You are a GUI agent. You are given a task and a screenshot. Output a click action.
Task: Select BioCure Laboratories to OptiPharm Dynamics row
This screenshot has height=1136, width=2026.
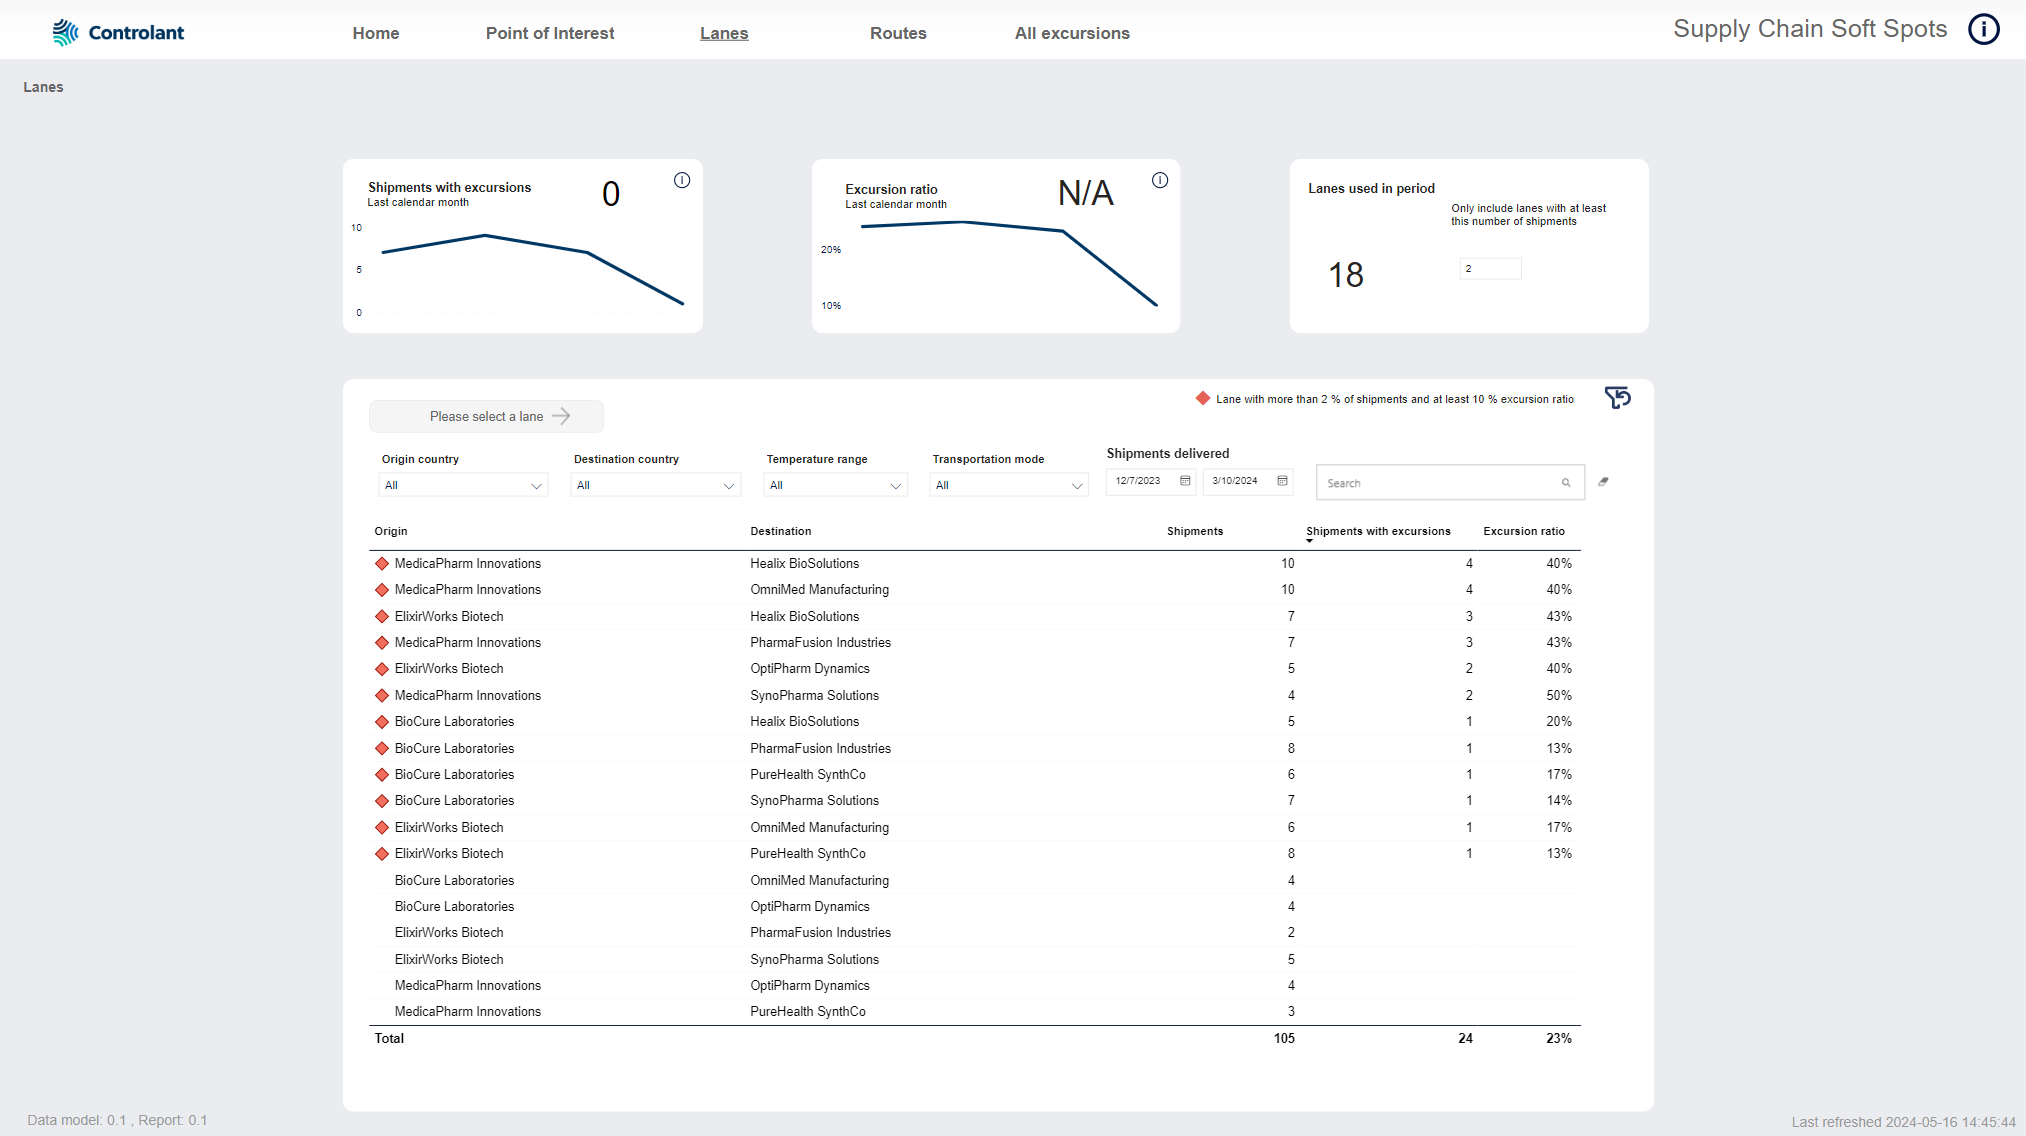pos(975,907)
